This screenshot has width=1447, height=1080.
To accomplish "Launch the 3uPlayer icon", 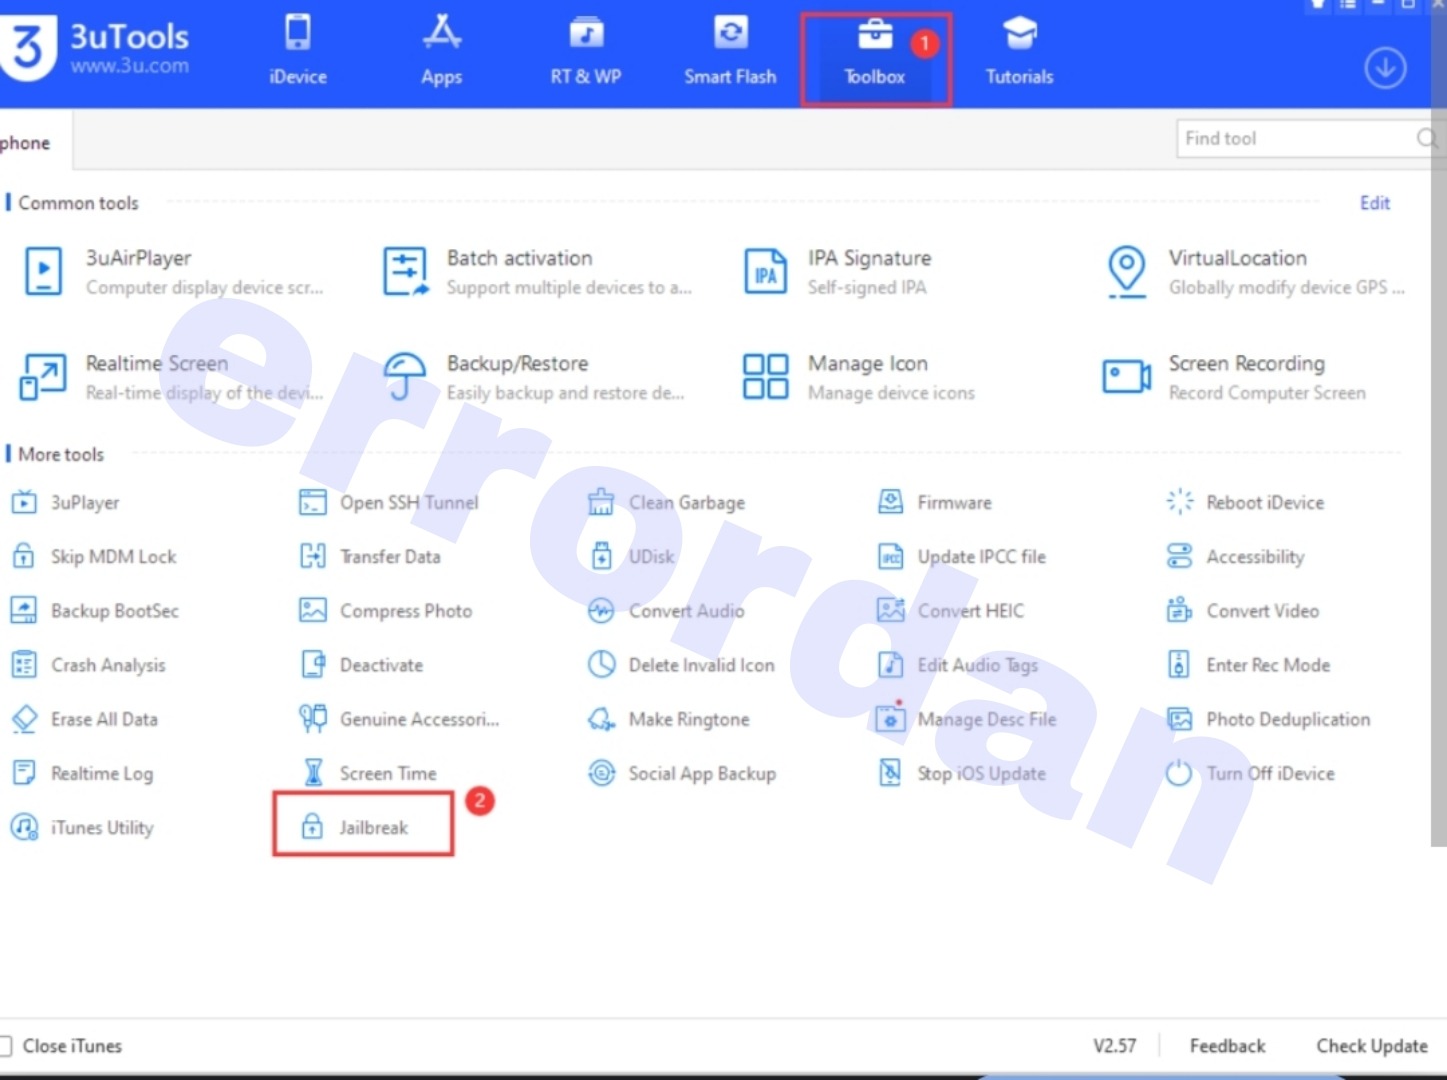I will [x=24, y=502].
